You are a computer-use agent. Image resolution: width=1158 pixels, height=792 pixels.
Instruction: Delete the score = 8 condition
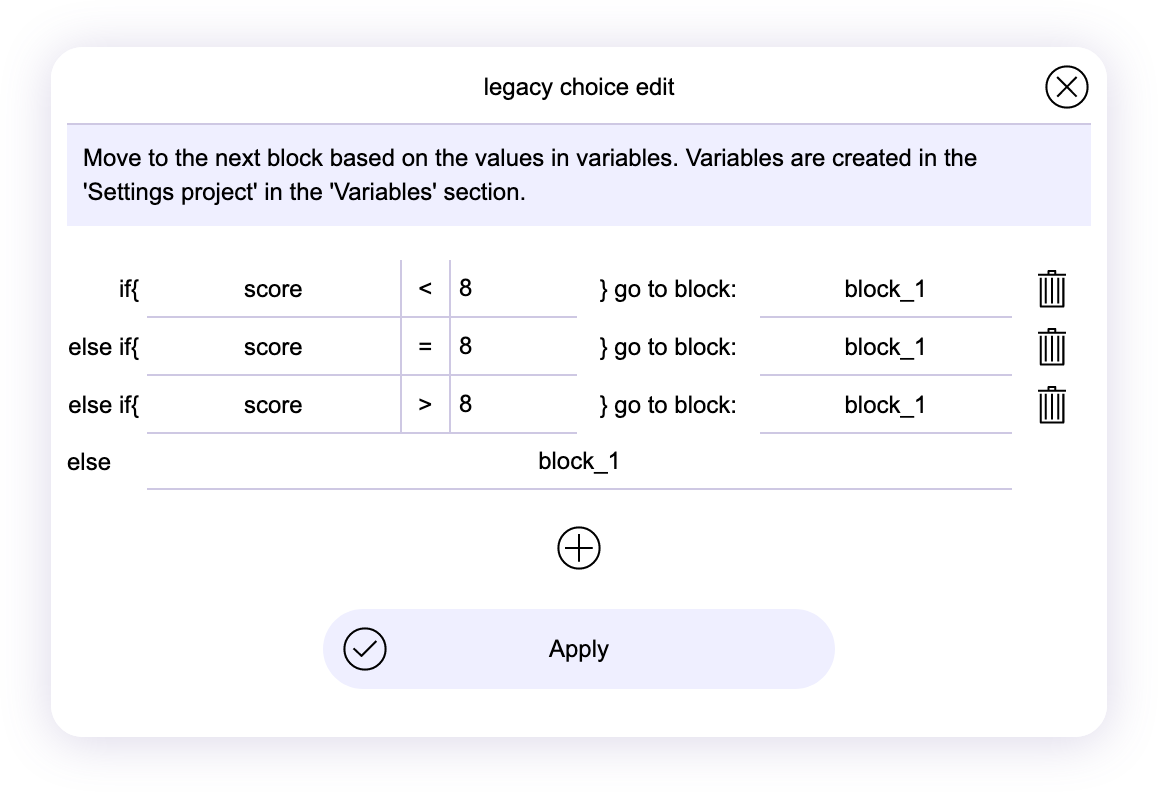[x=1051, y=348]
